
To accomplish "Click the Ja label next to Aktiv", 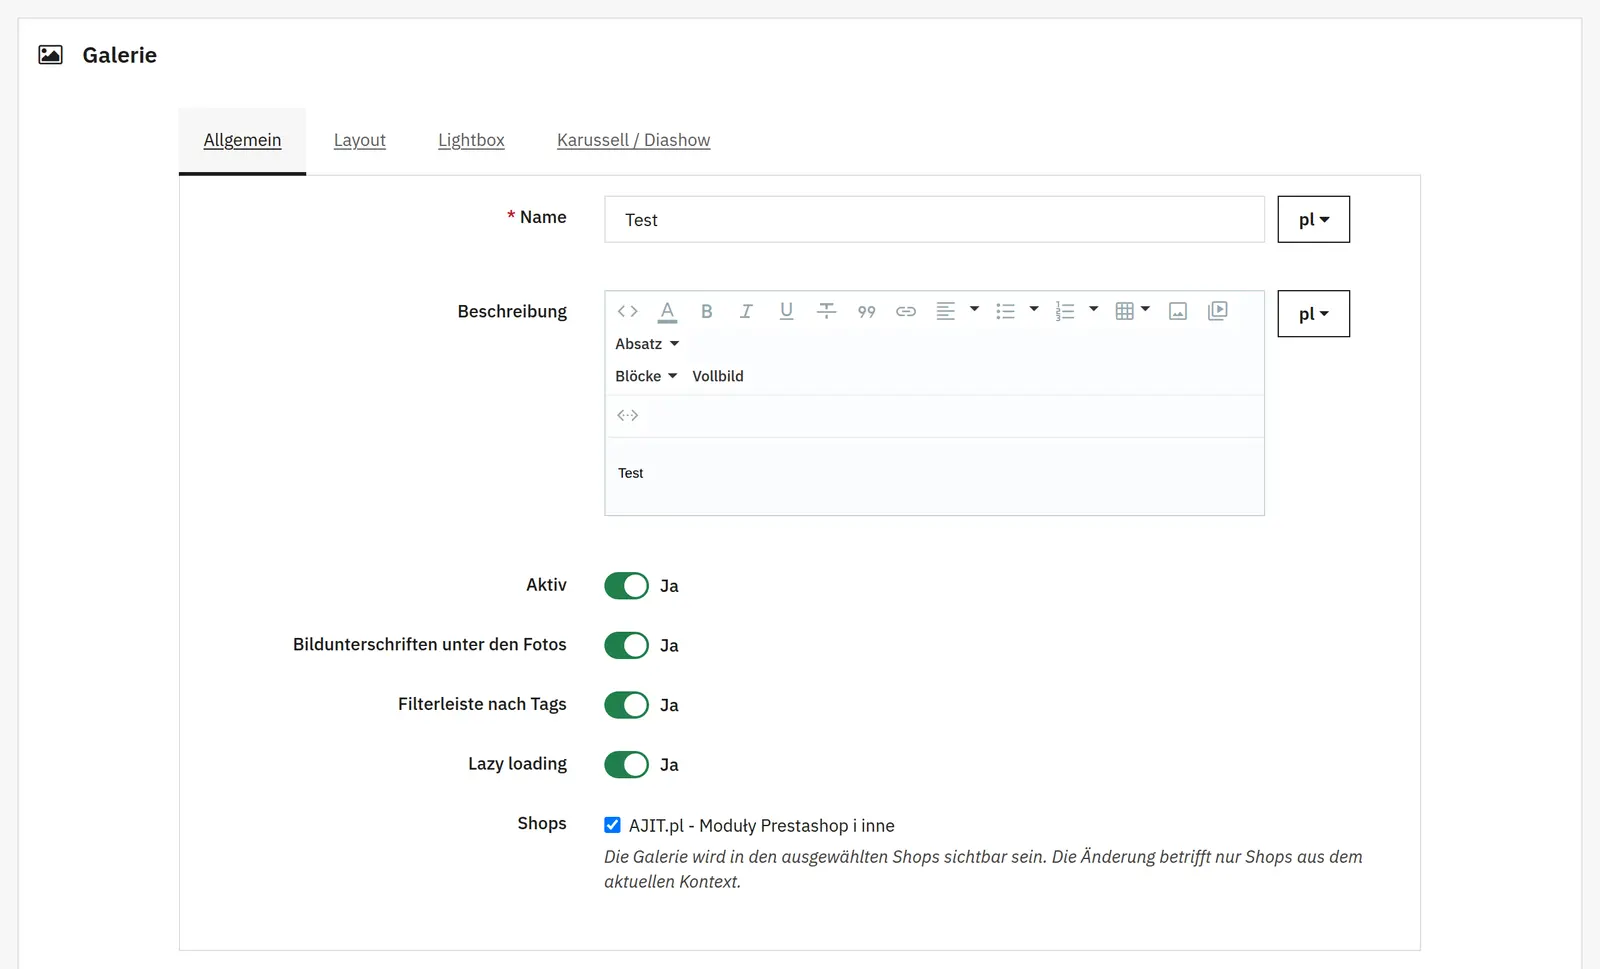I will tap(669, 586).
